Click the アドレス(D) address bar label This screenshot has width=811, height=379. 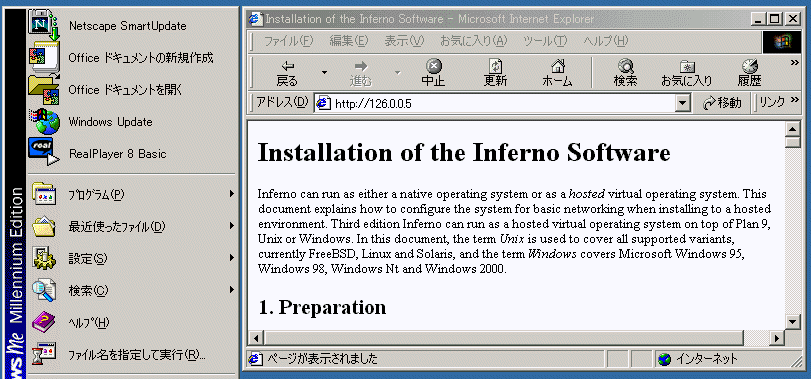pyautogui.click(x=282, y=102)
